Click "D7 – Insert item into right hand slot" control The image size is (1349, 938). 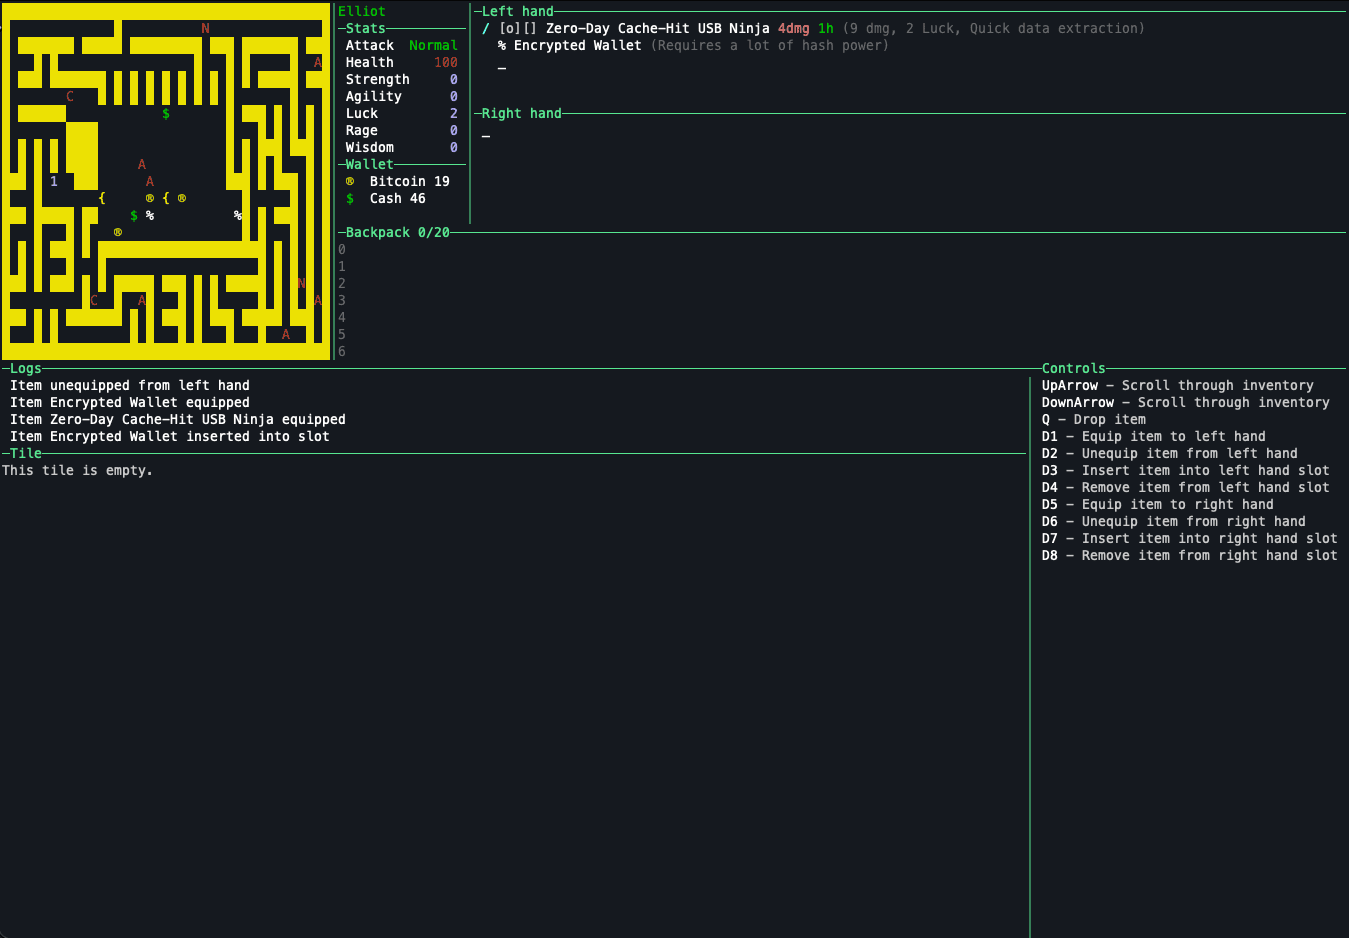tap(1190, 538)
